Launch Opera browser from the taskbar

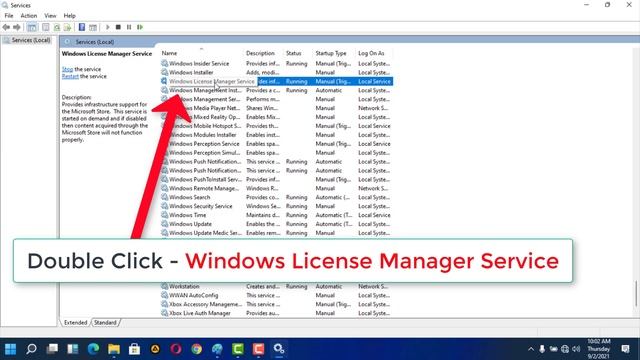pyautogui.click(x=176, y=349)
